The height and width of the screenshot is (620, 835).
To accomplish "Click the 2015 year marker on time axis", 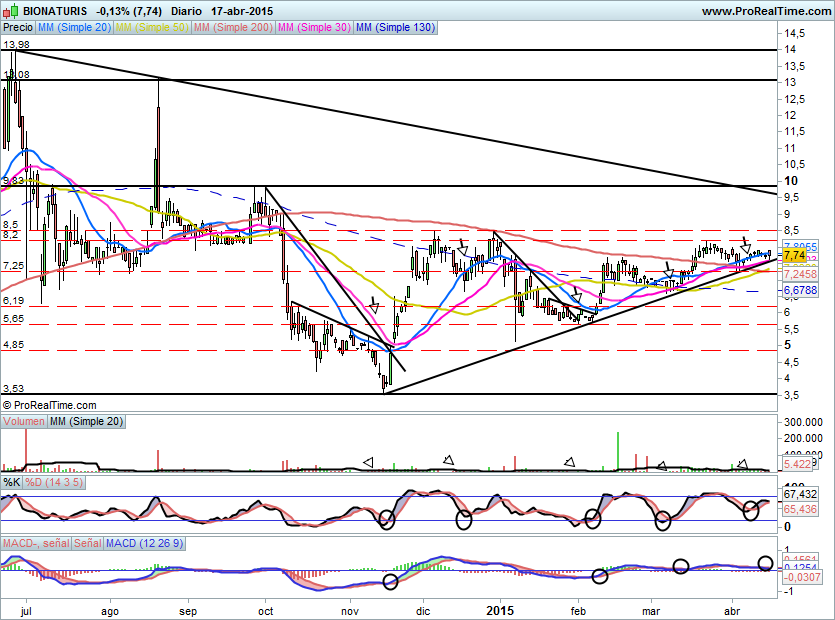I will click(500, 610).
